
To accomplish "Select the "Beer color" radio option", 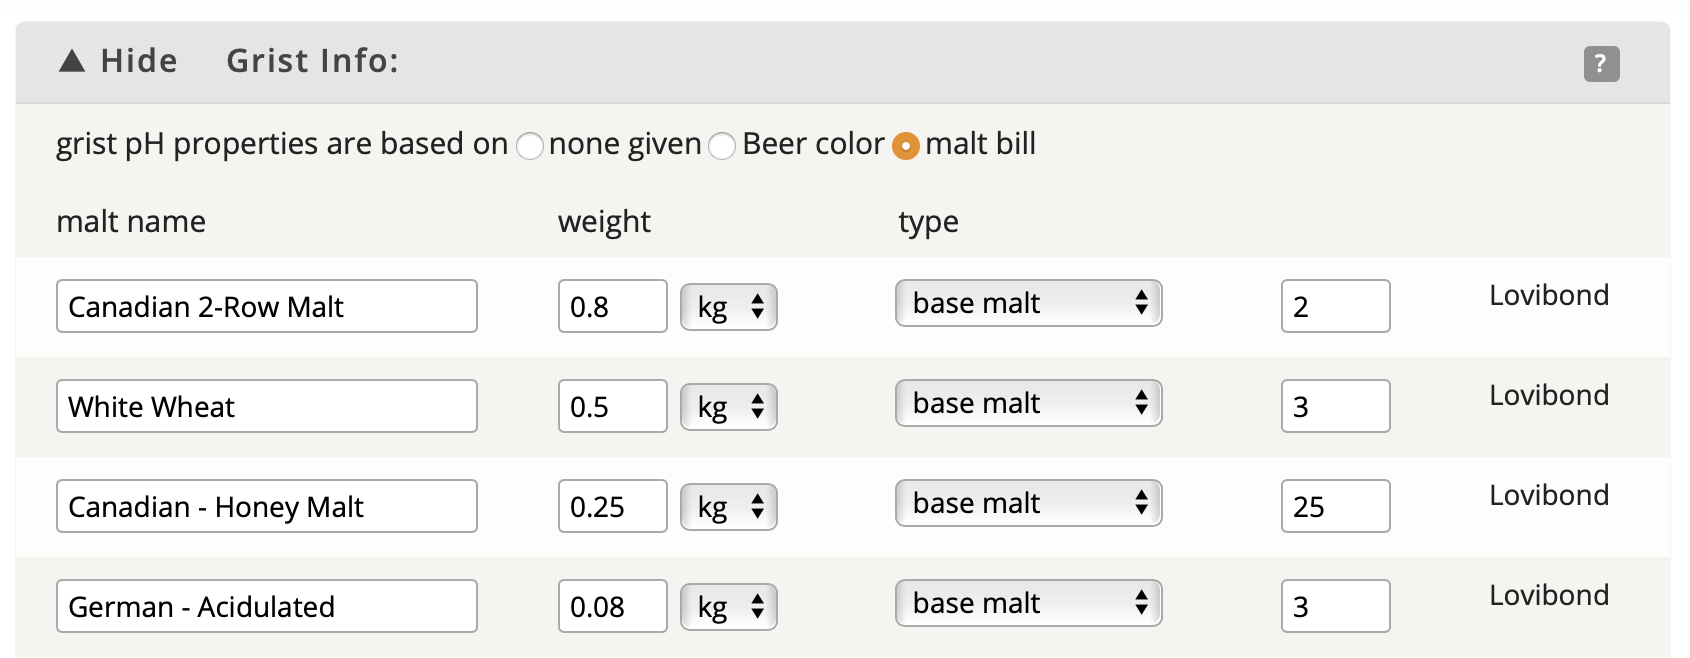I will tap(722, 146).
